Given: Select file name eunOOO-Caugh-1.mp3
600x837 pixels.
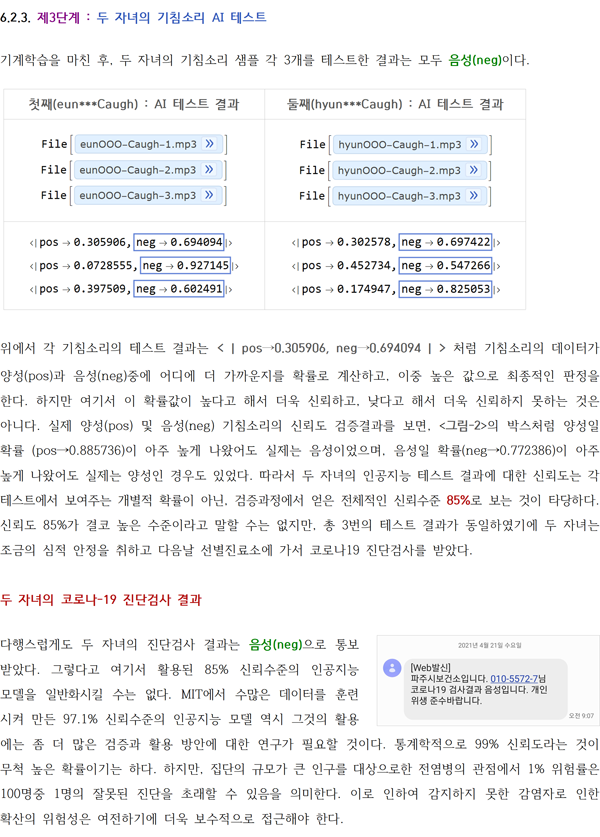Looking at the screenshot, I should 138,144.
